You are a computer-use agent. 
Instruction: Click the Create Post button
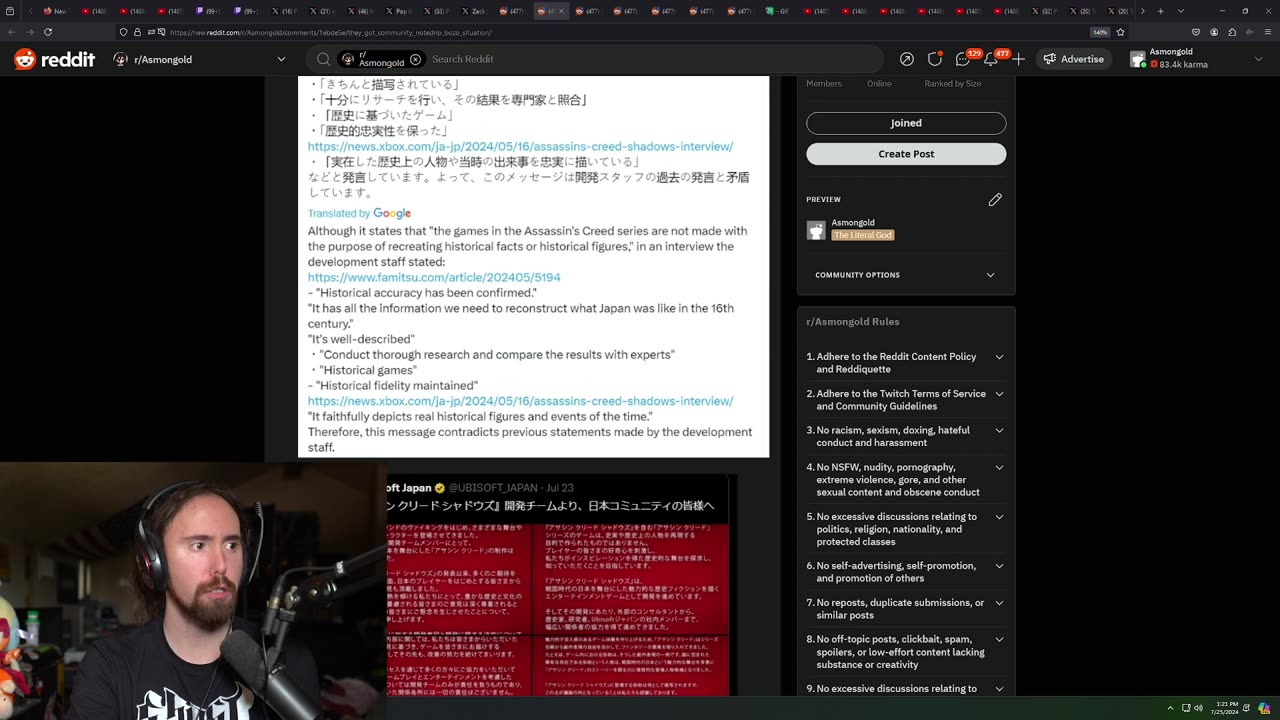pos(906,154)
